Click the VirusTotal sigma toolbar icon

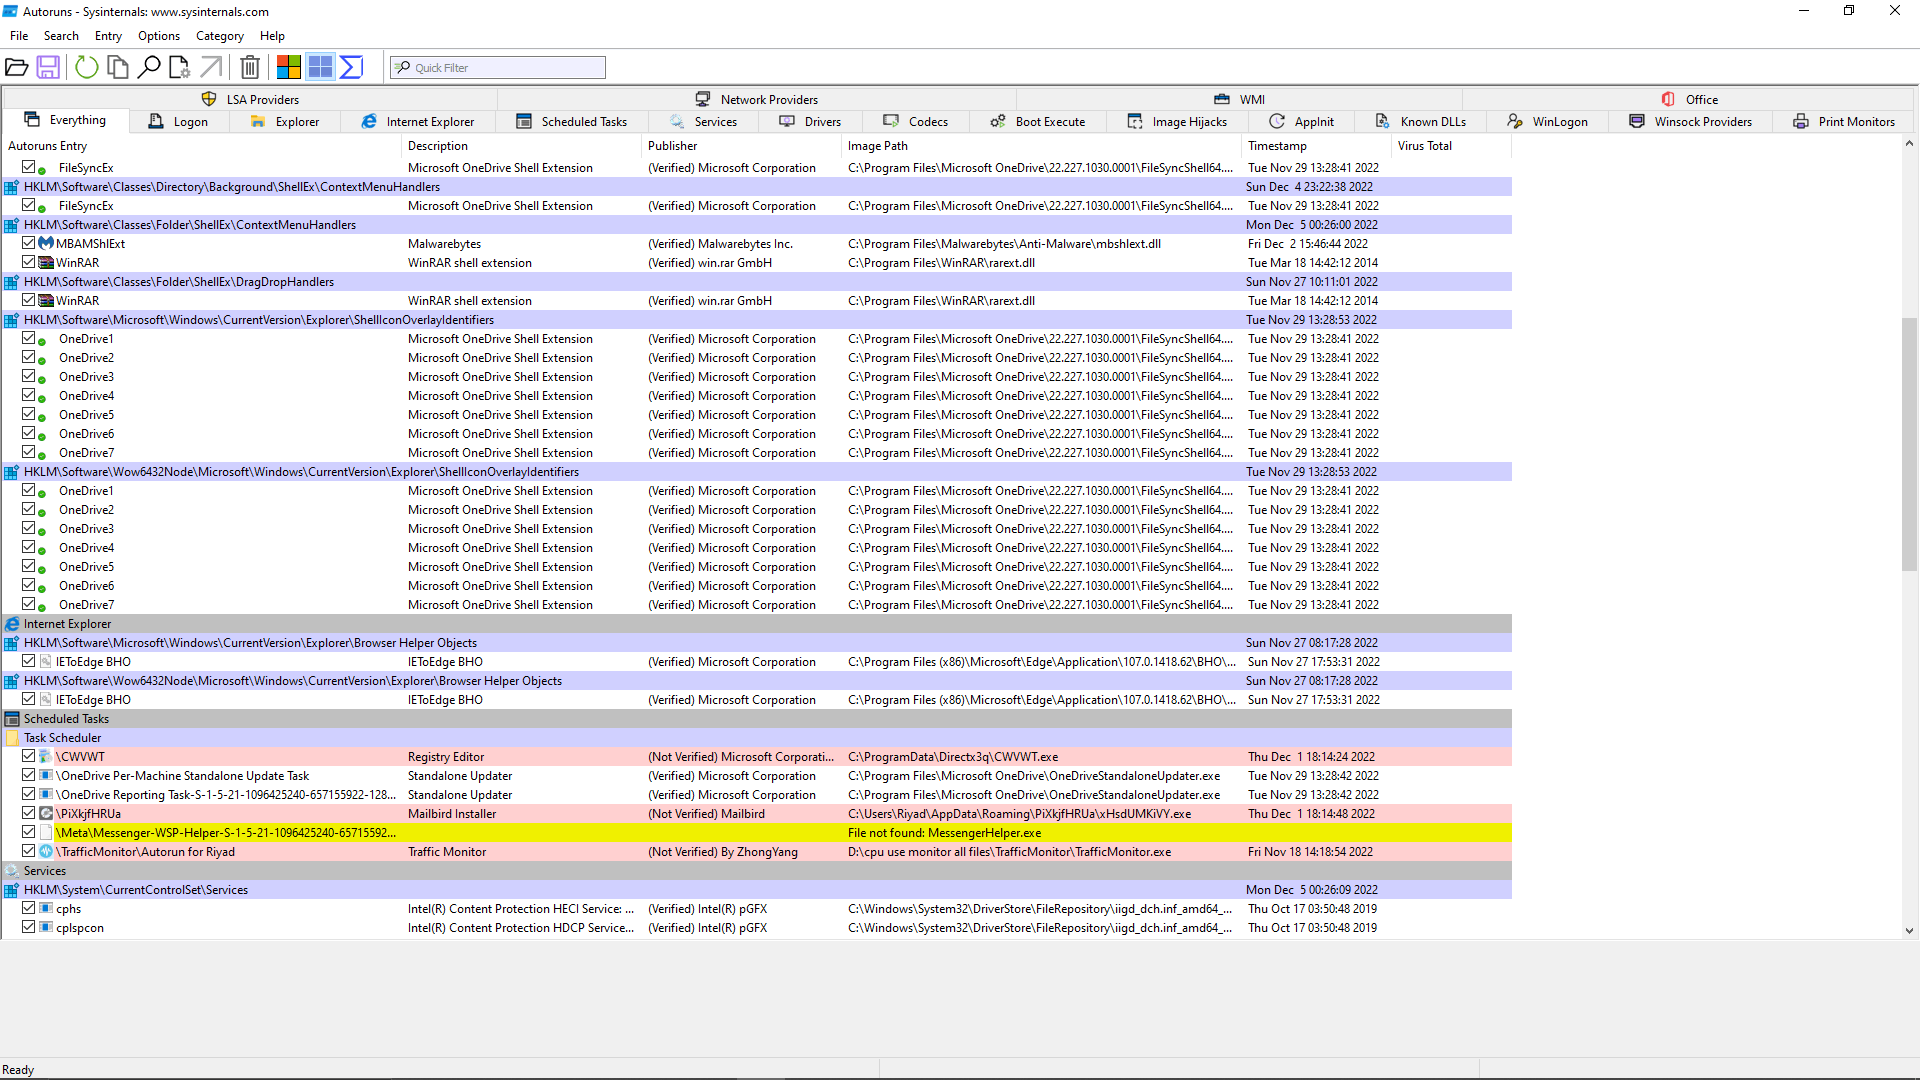(351, 67)
